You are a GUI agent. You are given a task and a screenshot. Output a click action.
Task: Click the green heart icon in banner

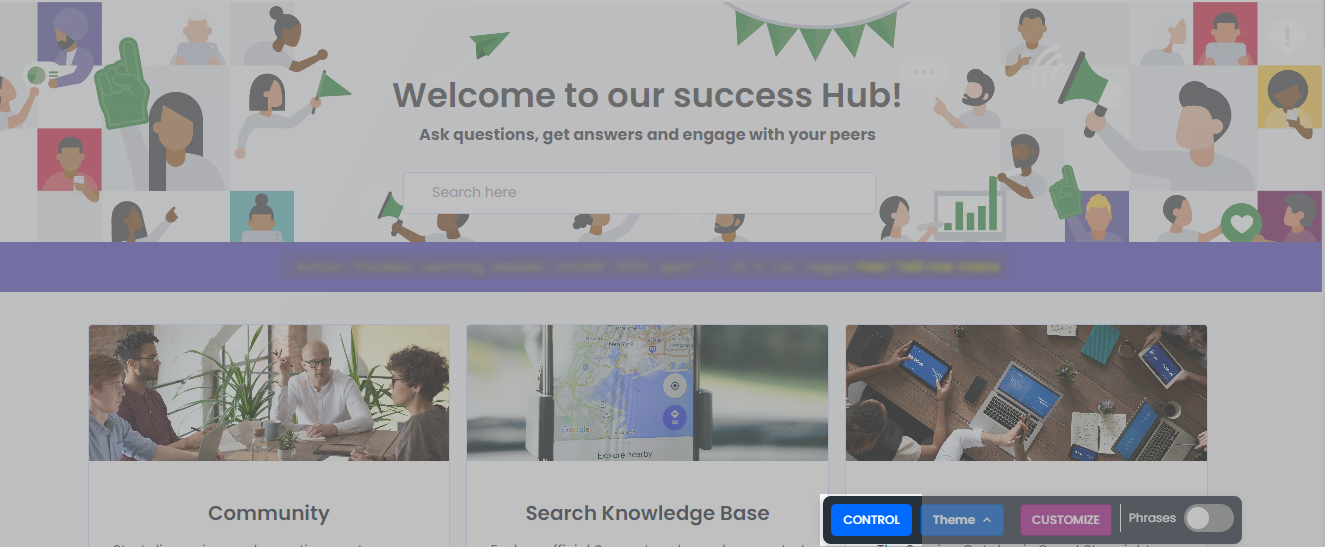pos(1242,222)
